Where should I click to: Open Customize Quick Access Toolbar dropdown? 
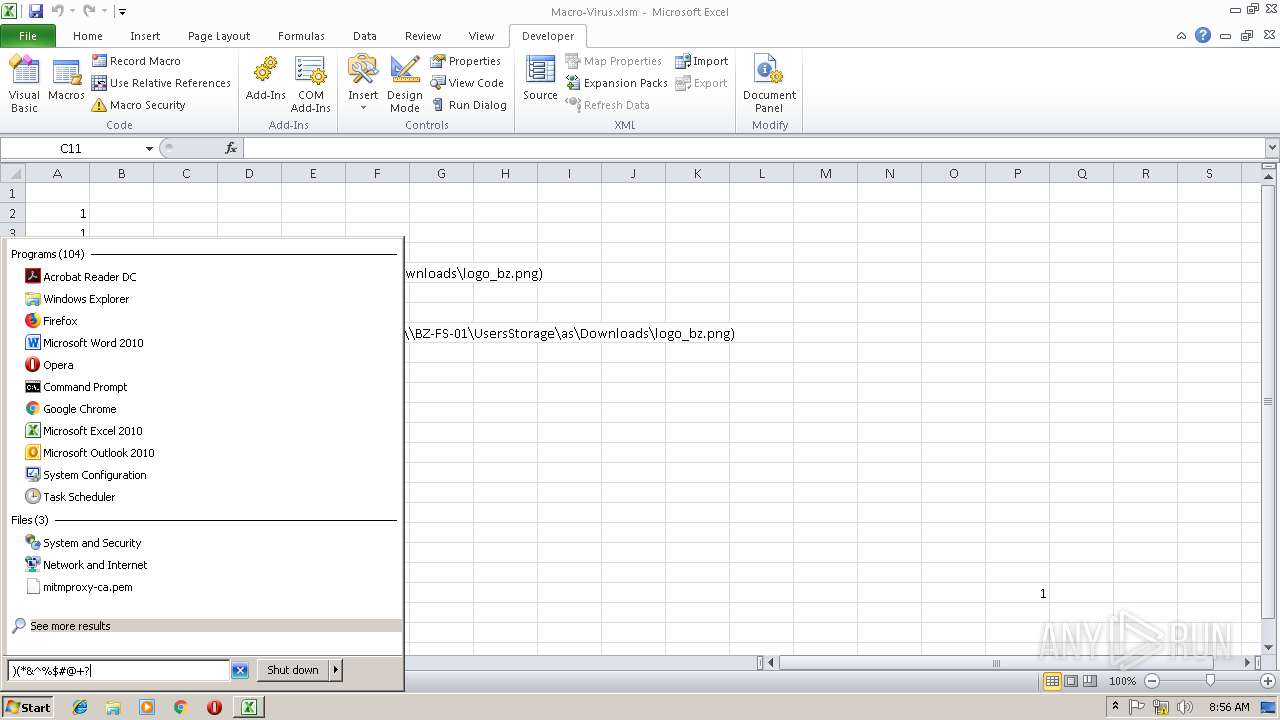tap(122, 12)
